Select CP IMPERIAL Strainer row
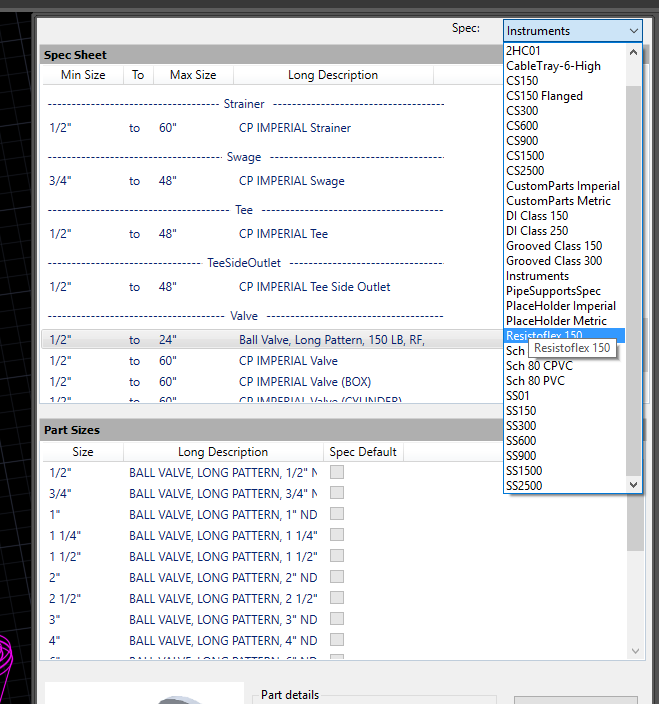Image resolution: width=659 pixels, height=704 pixels. [x=272, y=128]
